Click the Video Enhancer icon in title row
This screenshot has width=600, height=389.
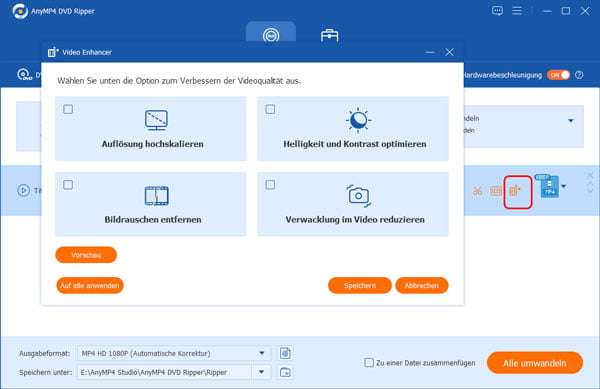pyautogui.click(x=515, y=190)
